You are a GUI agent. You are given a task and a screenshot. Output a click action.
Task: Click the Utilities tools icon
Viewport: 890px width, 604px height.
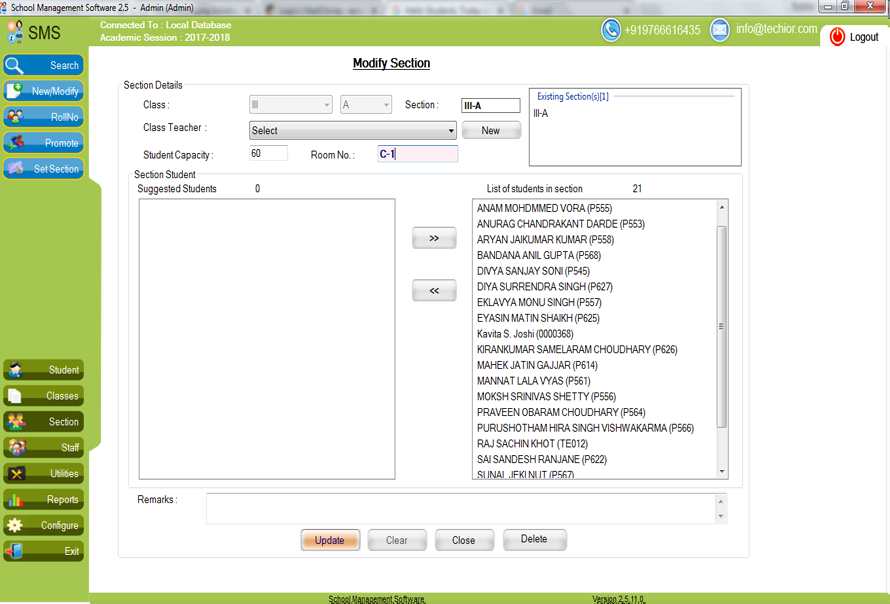pyautogui.click(x=16, y=473)
